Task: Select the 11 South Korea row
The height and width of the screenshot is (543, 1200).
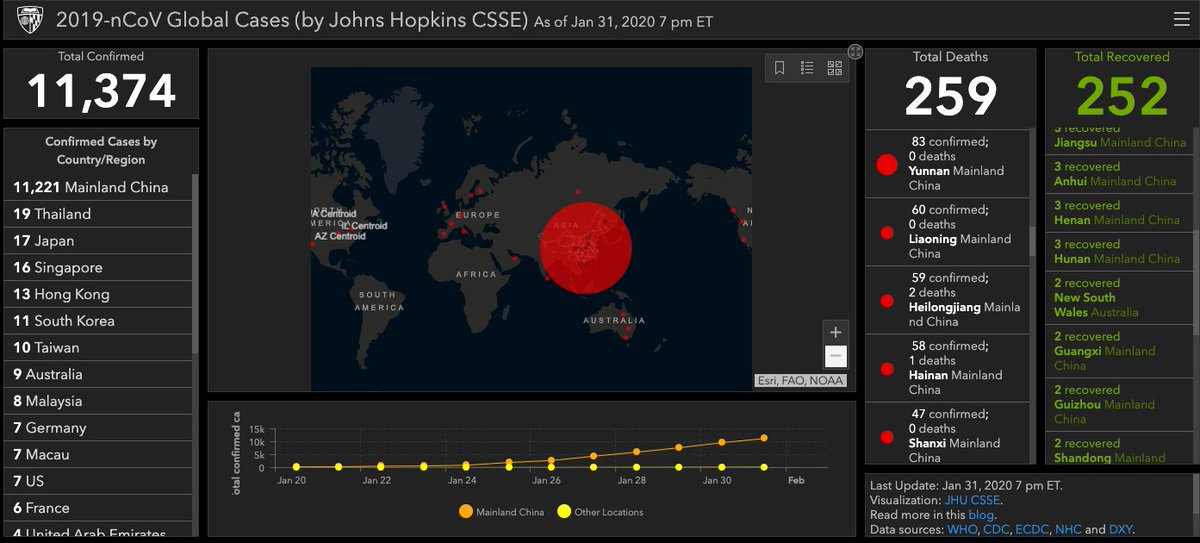Action: tap(98, 321)
